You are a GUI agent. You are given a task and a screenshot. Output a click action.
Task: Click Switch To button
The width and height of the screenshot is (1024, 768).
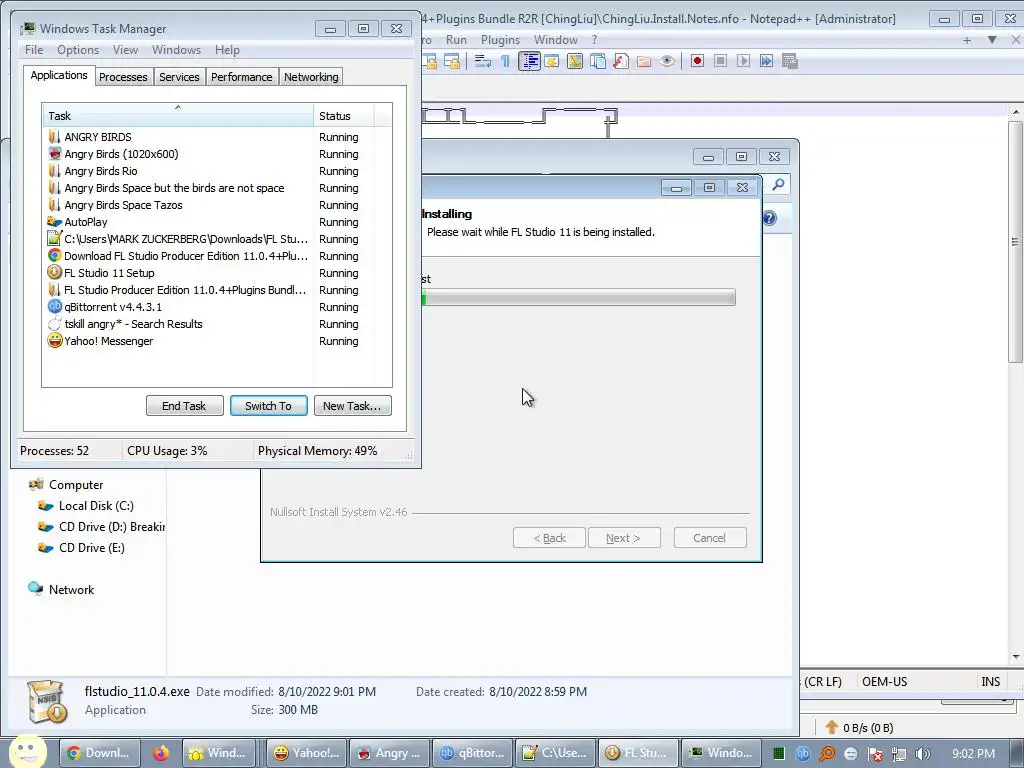pos(268,406)
